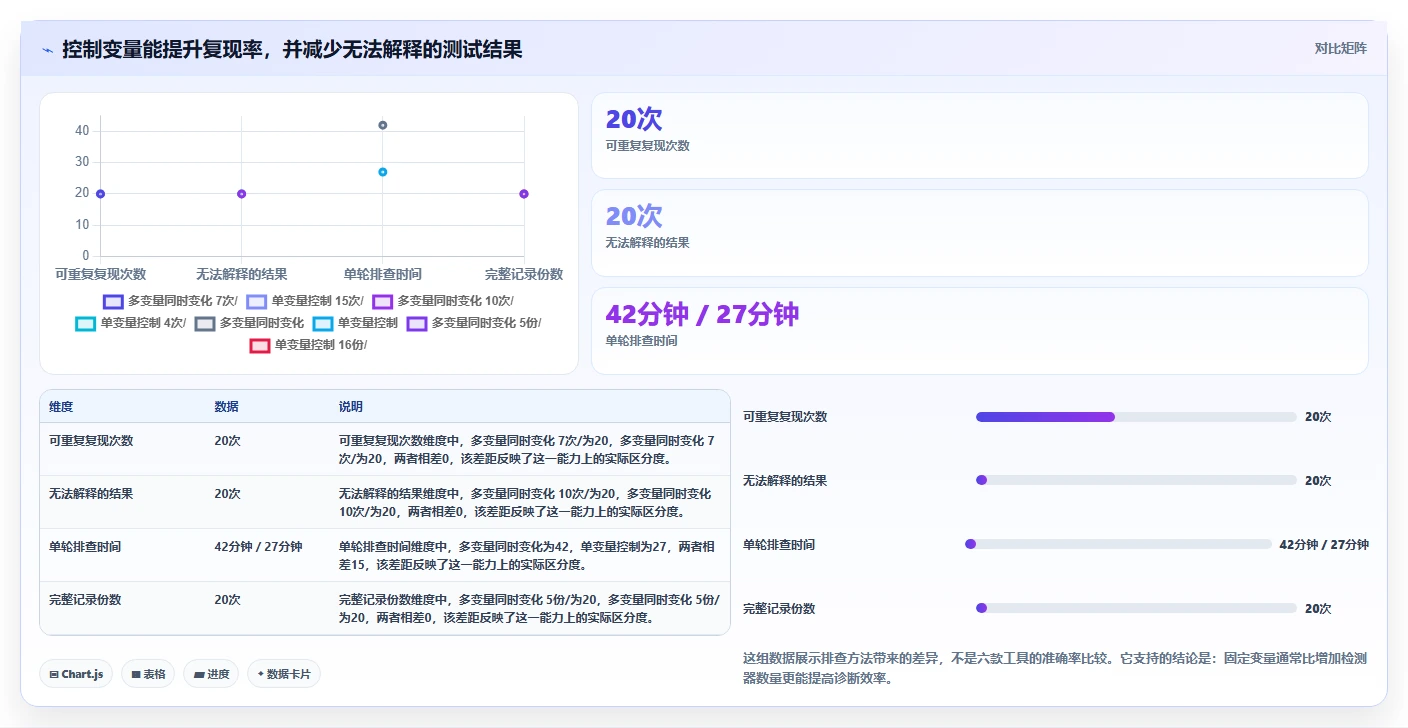
Task: Toggle legend entry 单变量控制 15次/
Action: (x=304, y=301)
